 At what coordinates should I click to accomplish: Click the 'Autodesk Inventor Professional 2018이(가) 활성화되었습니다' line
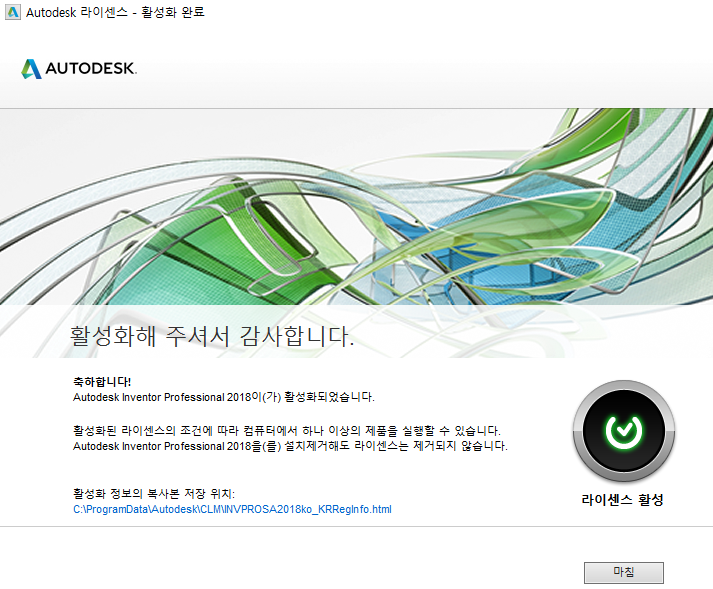[224, 397]
